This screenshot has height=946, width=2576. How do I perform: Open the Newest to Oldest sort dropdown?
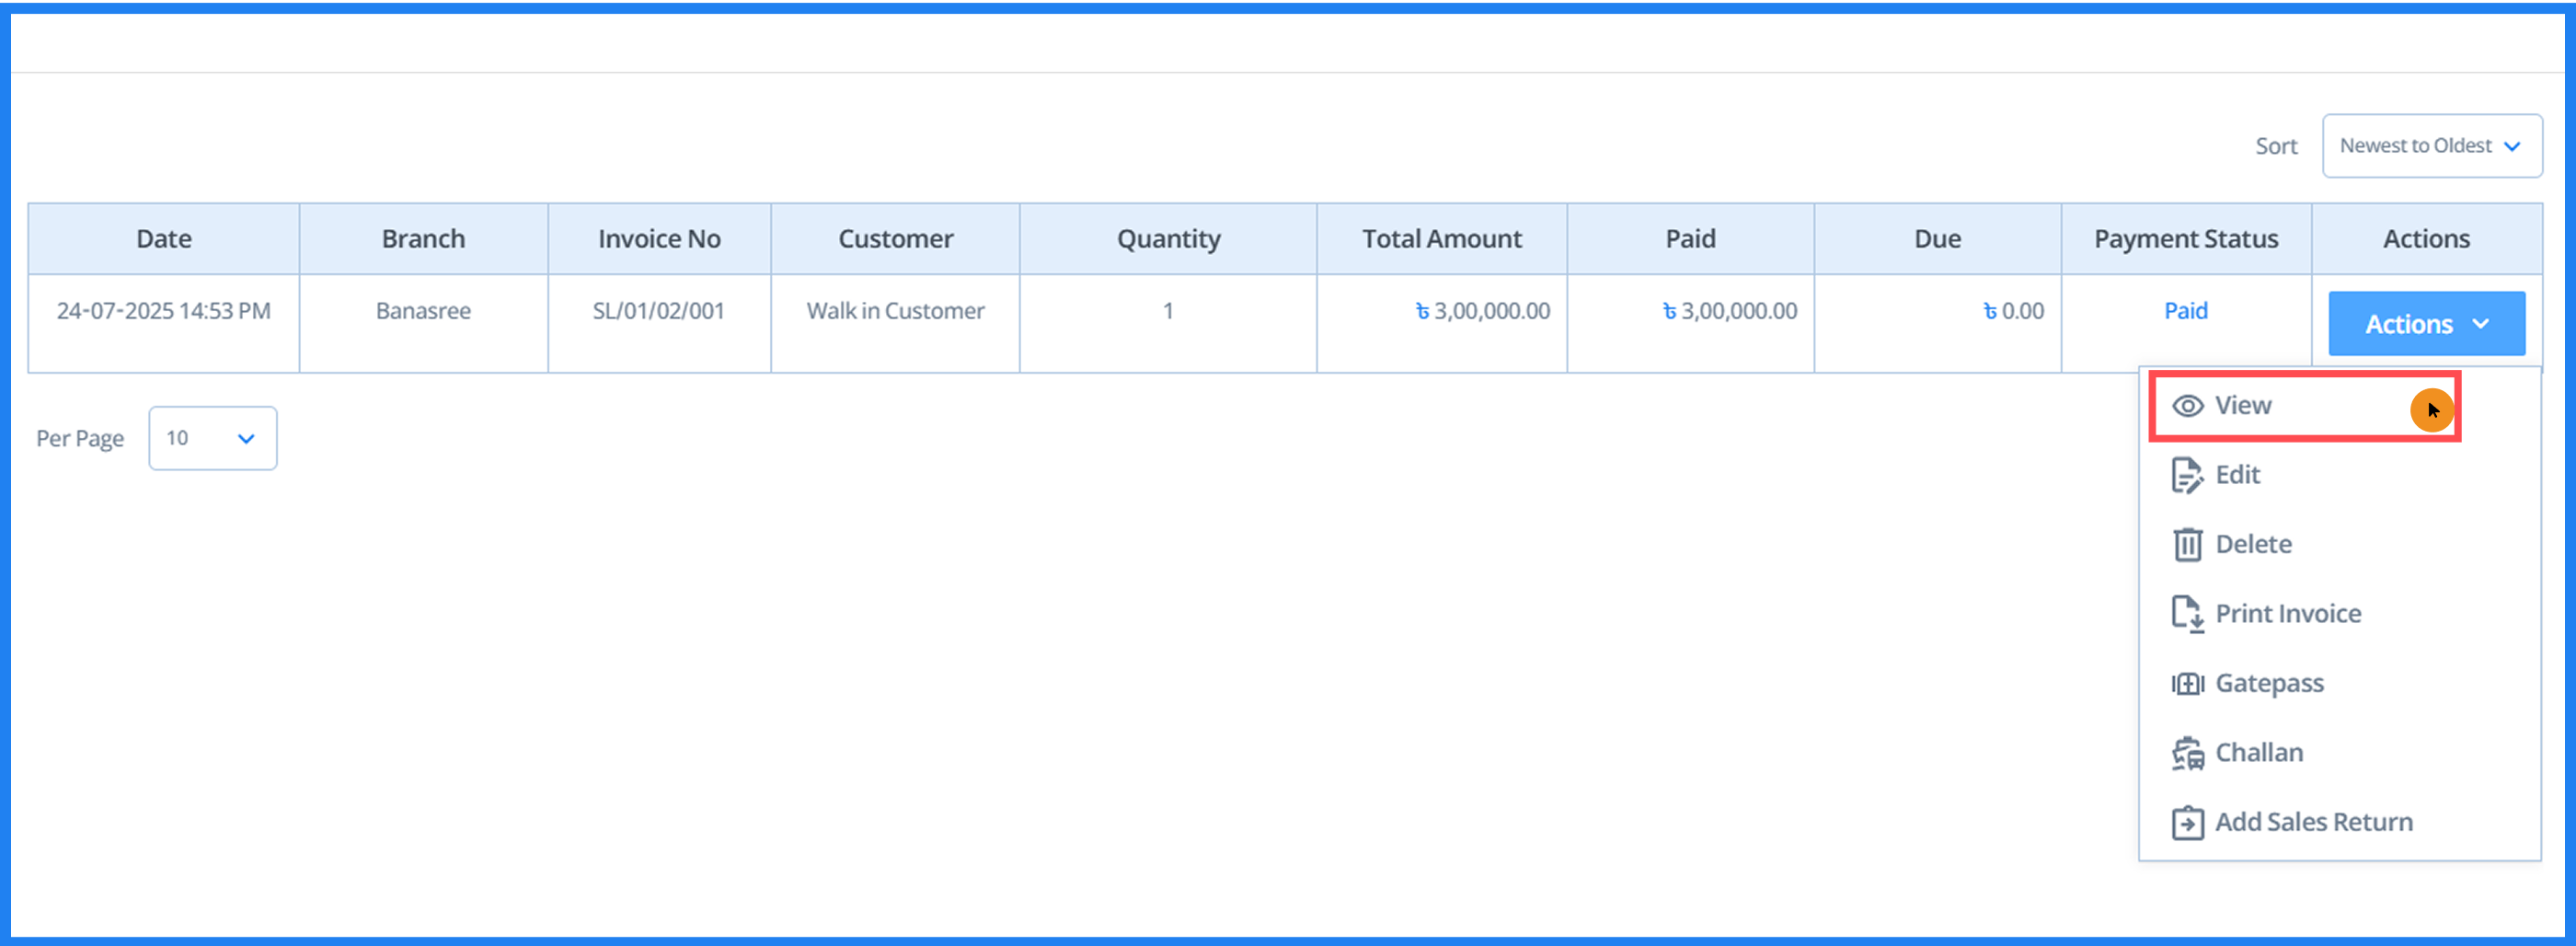(x=2431, y=145)
